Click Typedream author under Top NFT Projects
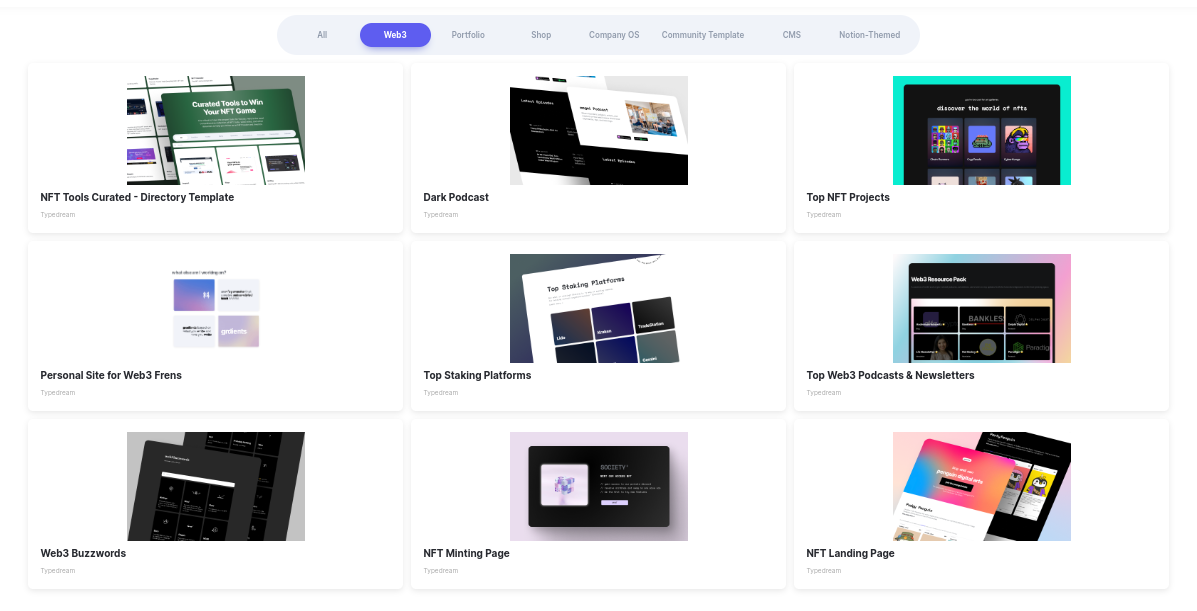 click(x=824, y=215)
